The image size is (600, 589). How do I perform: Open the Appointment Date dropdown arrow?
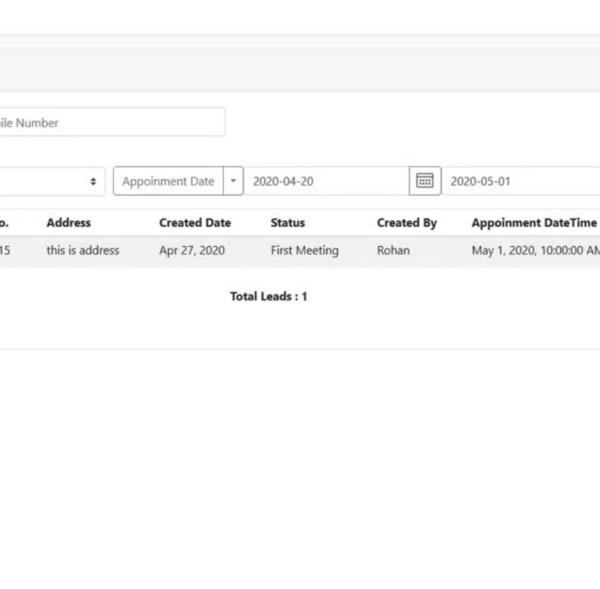pos(233,181)
